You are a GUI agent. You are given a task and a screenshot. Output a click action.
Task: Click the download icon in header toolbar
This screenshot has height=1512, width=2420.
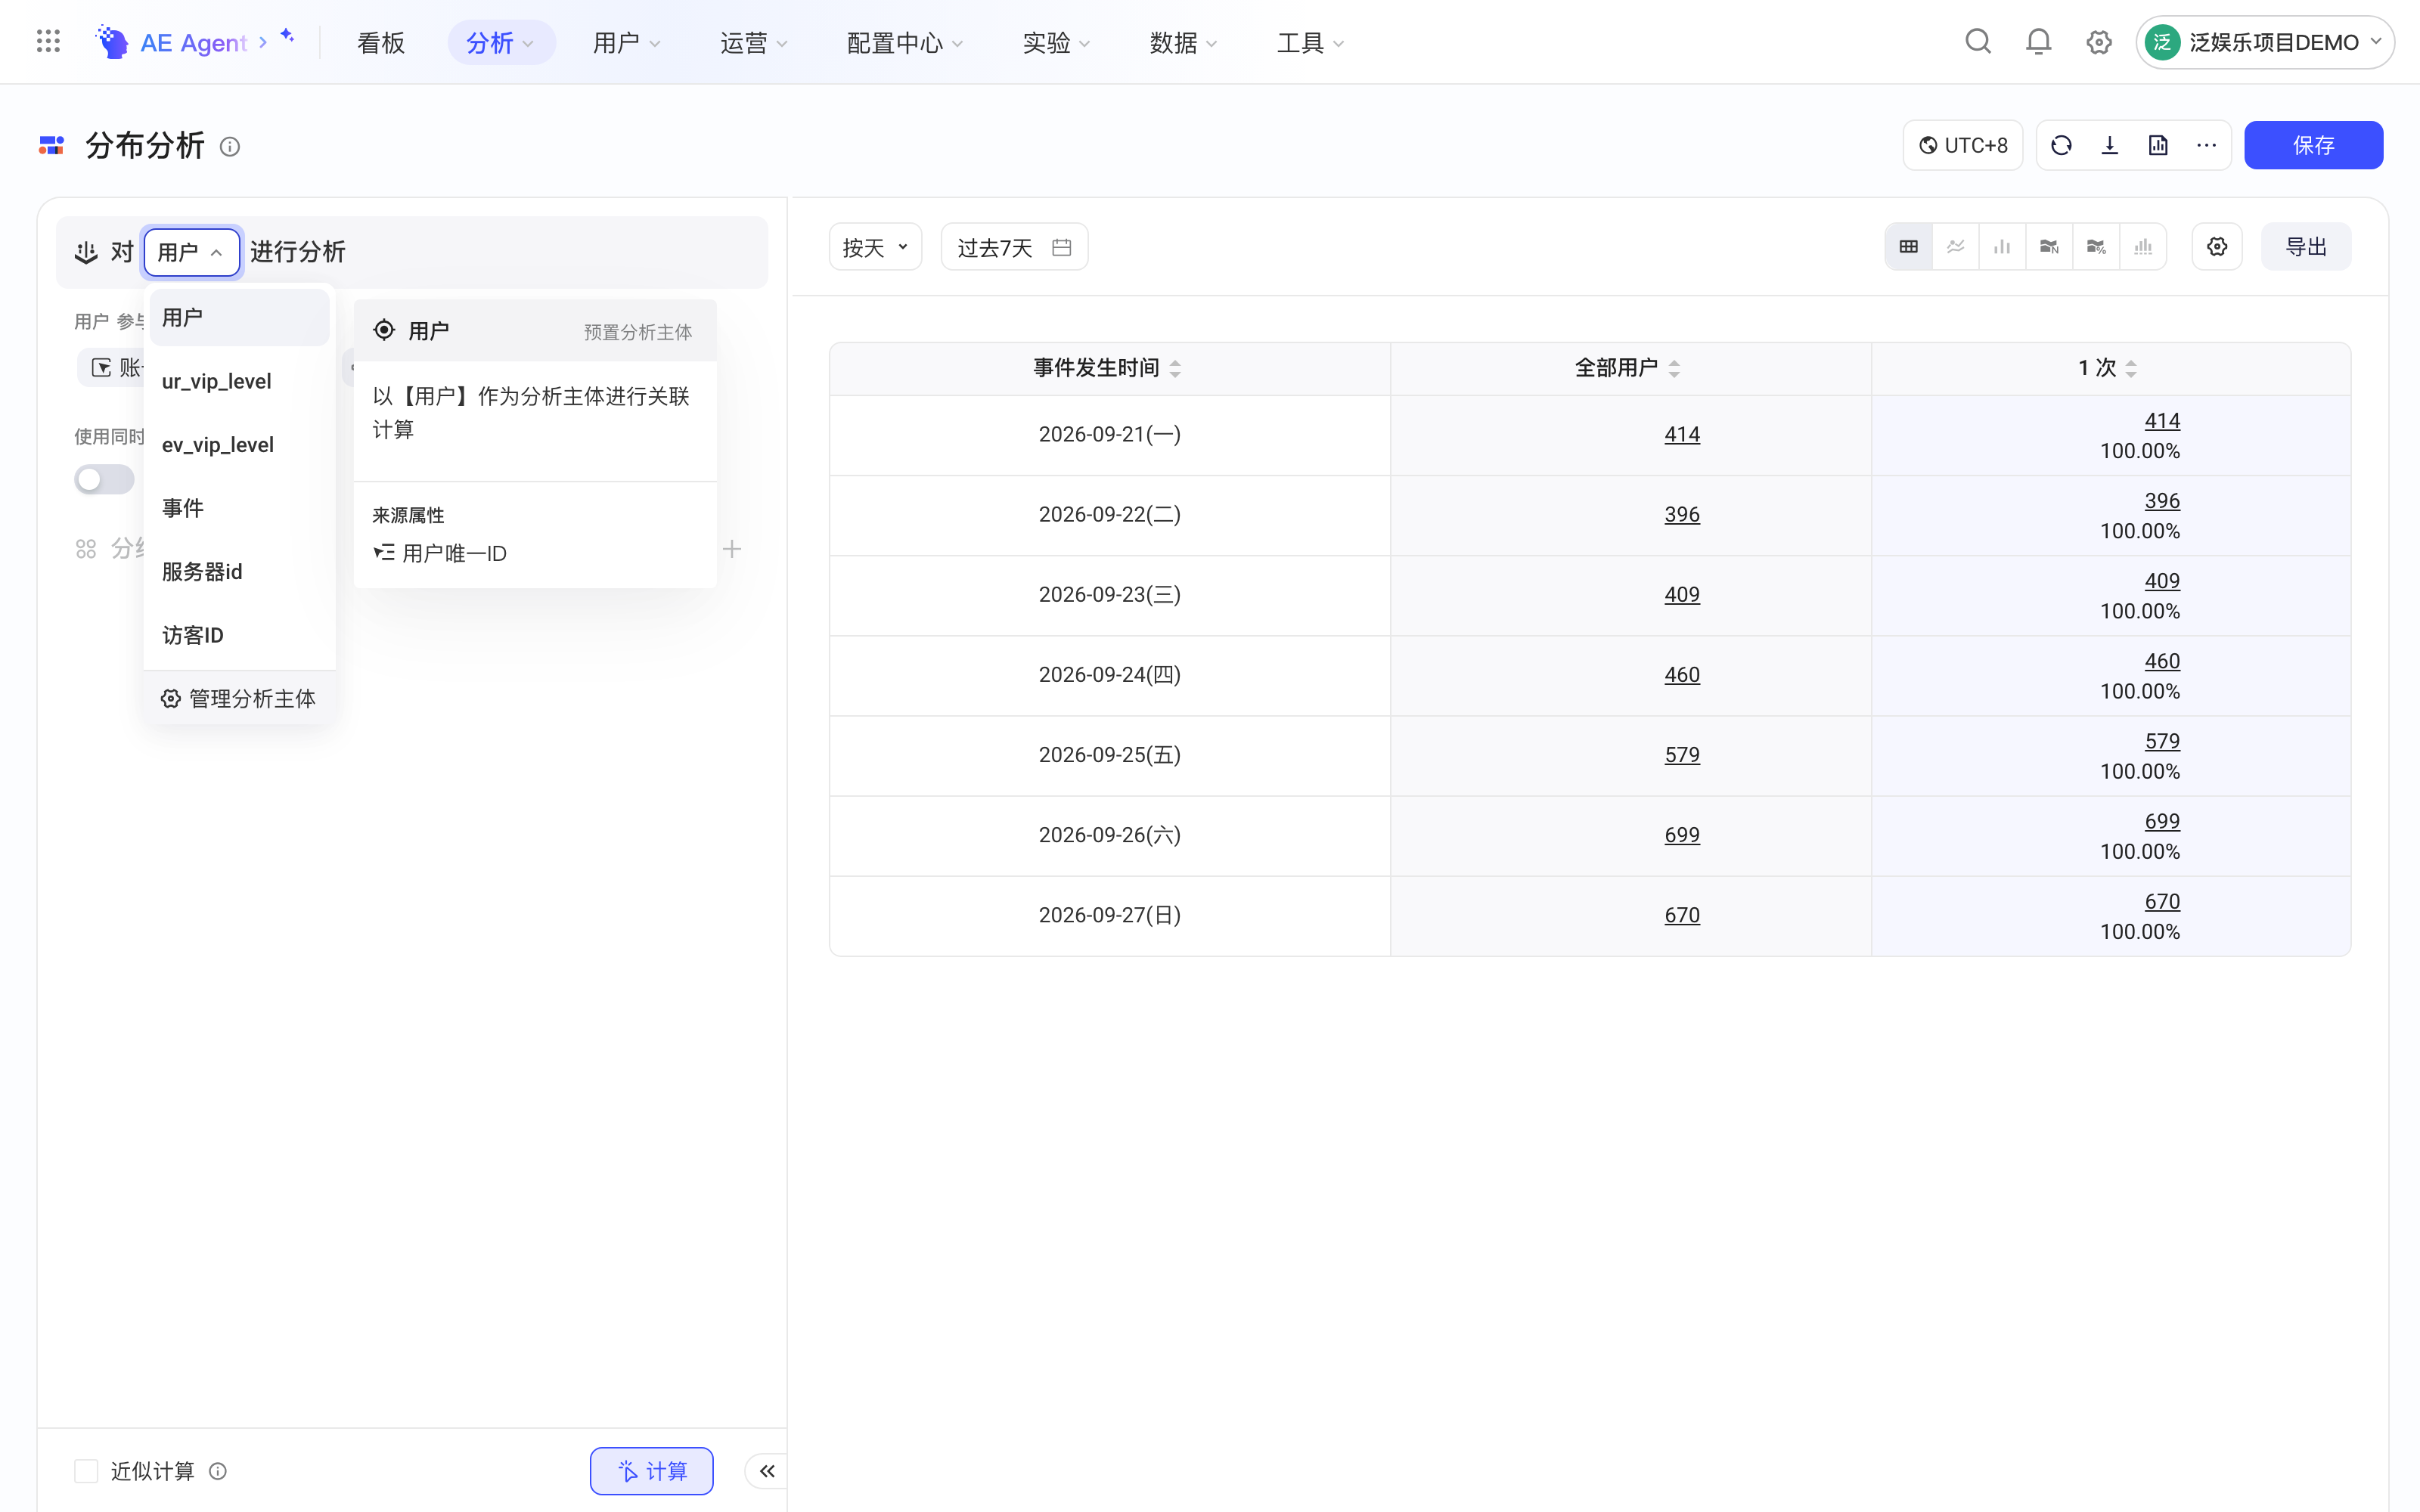tap(2110, 146)
